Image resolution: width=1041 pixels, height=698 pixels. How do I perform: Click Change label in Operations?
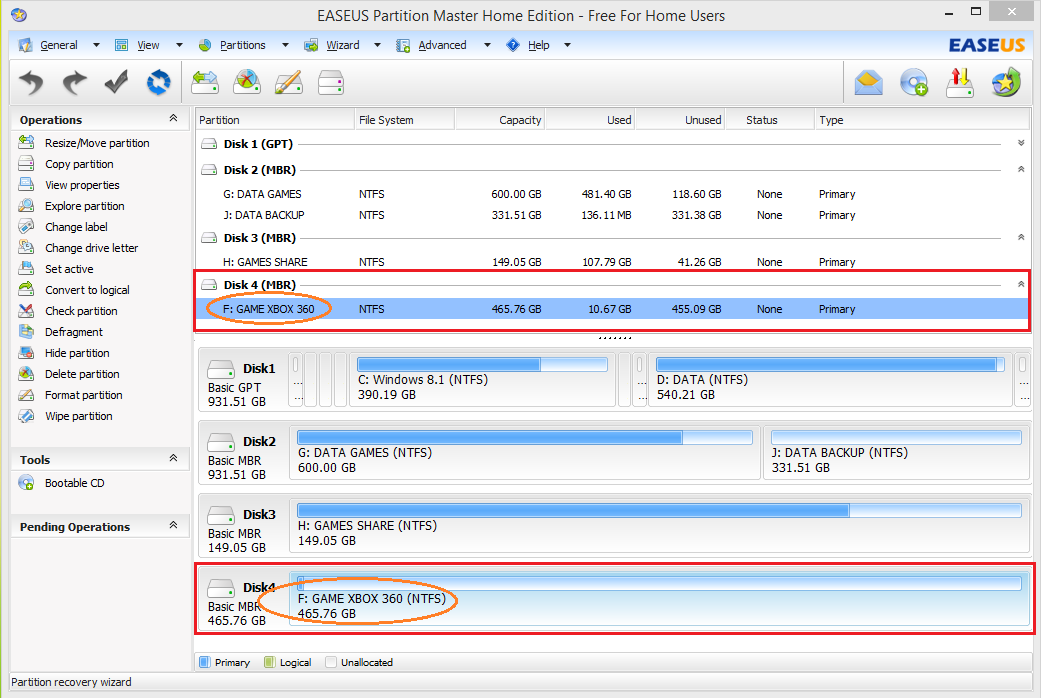click(76, 227)
